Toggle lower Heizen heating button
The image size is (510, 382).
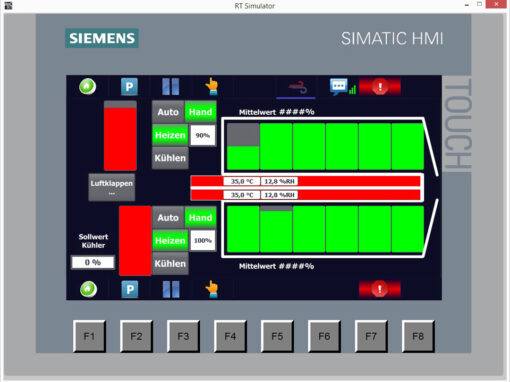[170, 241]
